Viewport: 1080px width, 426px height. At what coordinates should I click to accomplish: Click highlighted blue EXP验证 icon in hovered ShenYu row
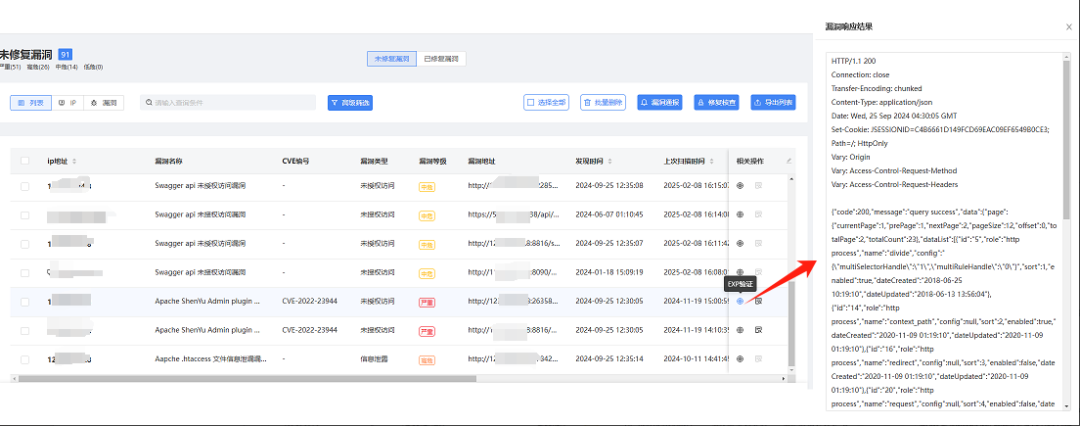coord(740,301)
